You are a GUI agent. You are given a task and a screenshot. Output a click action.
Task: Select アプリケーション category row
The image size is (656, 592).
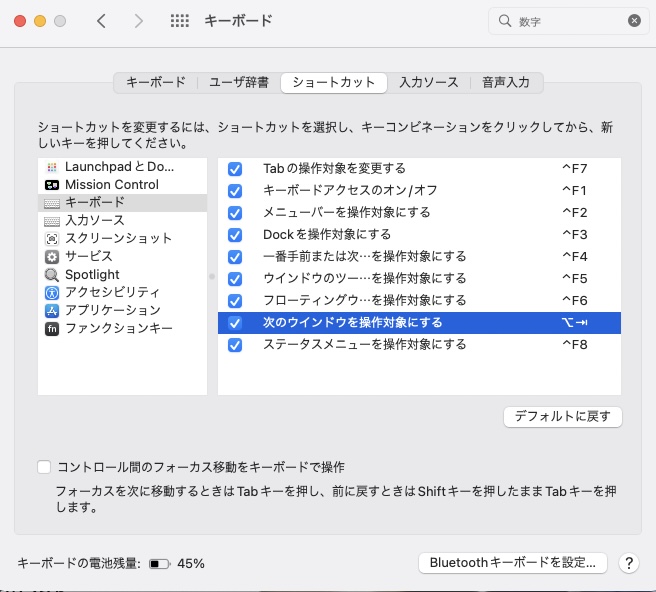122,311
